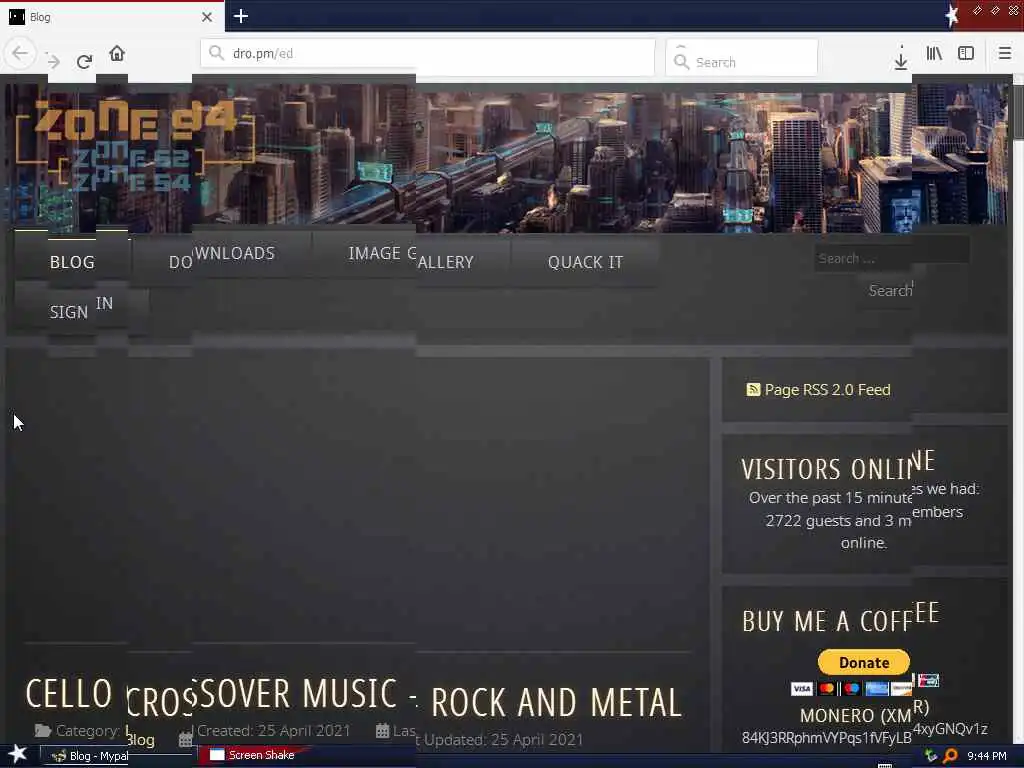Viewport: 1024px width, 768px height.
Task: Open the hamburger application menu
Action: pos(1004,54)
